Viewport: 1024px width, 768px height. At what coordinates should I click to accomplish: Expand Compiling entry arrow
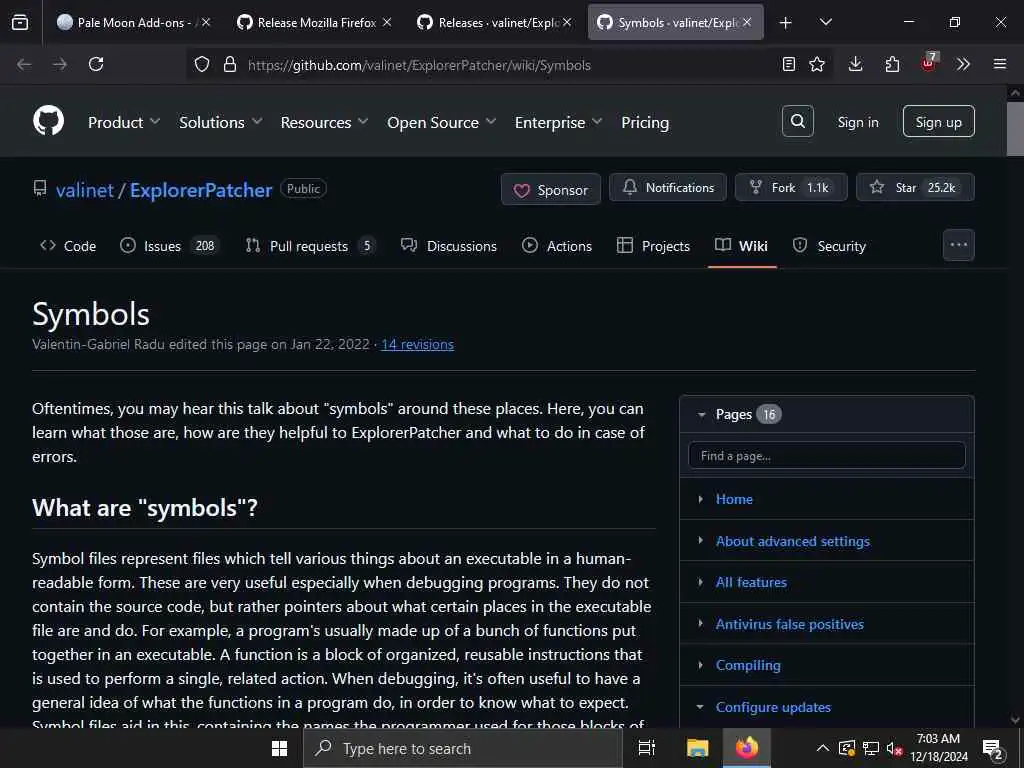point(701,665)
